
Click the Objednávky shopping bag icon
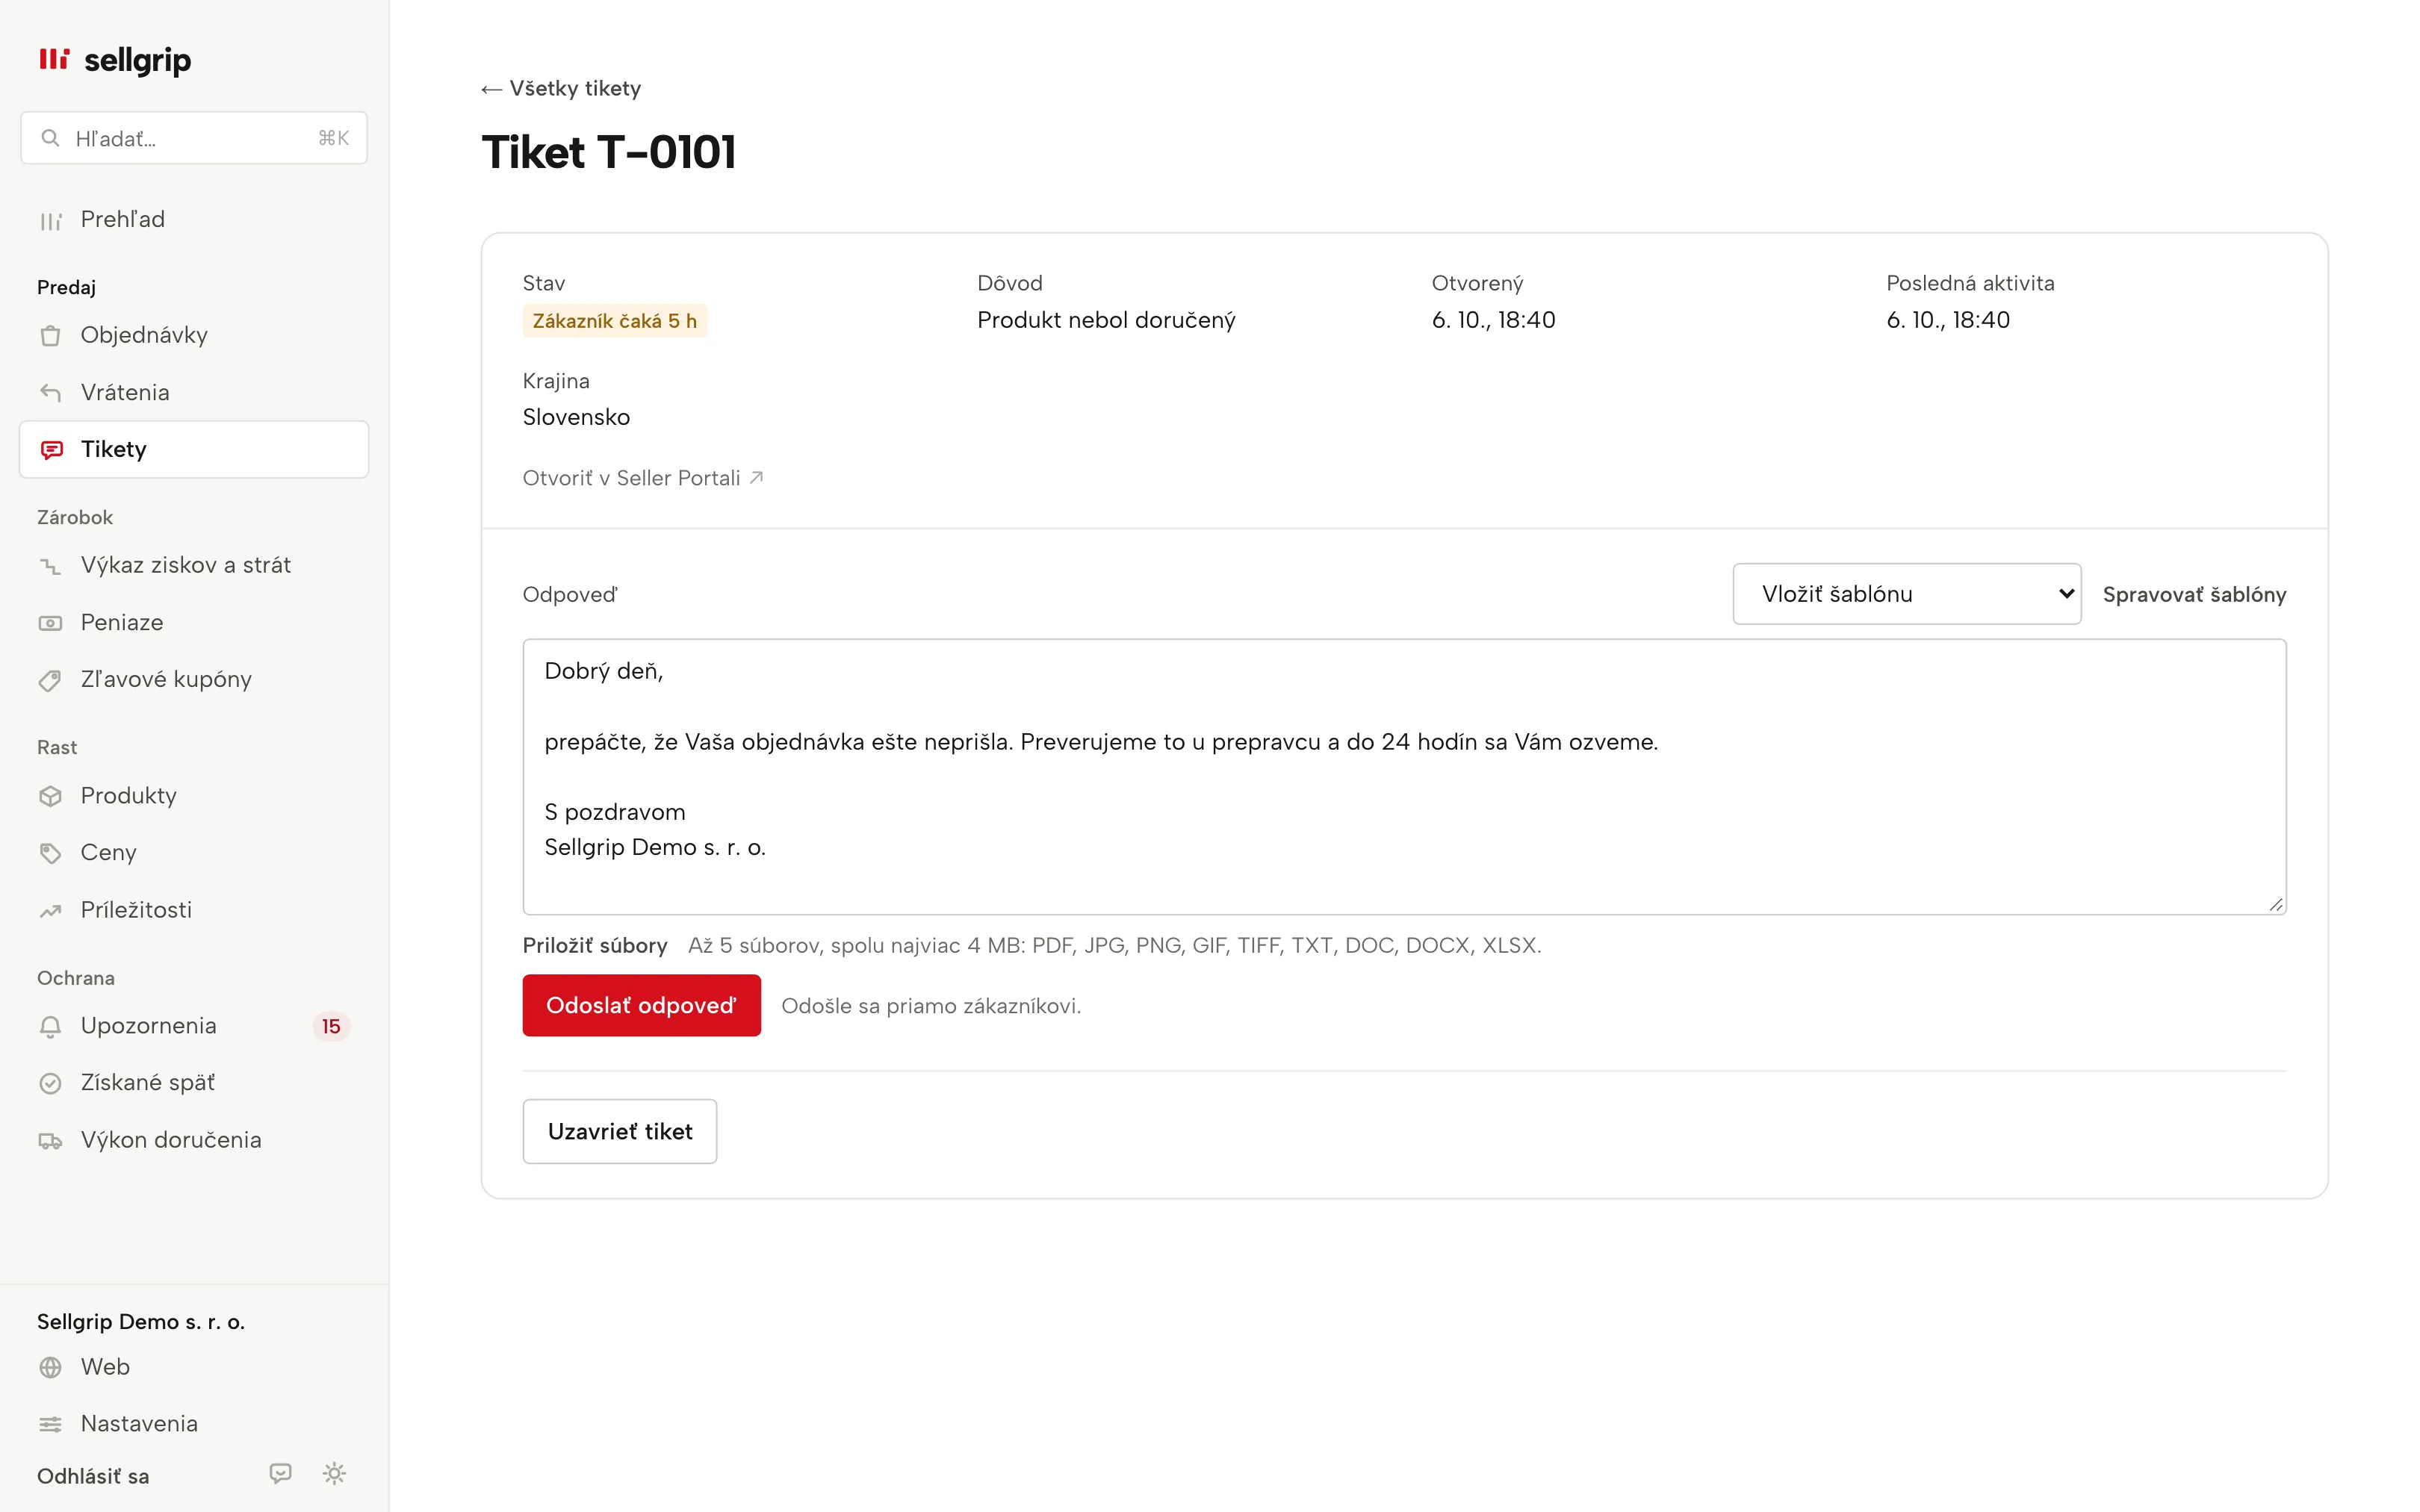pos(50,336)
